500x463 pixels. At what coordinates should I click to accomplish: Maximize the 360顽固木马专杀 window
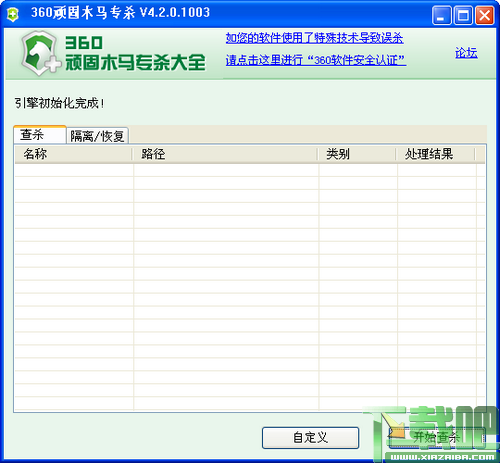click(x=463, y=15)
